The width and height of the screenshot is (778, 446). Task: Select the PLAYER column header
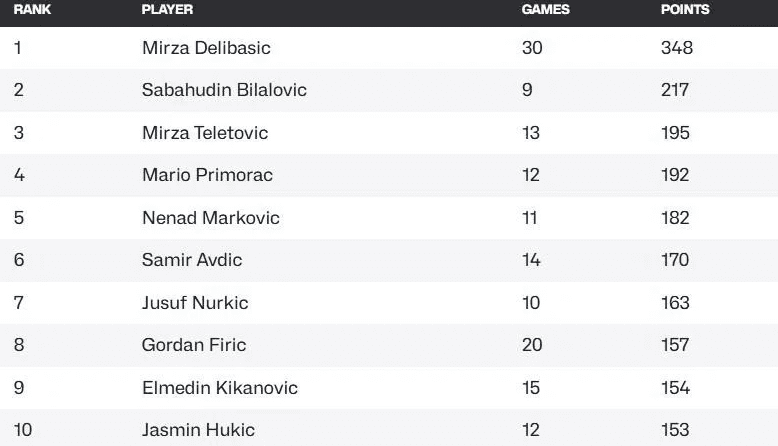(167, 9)
